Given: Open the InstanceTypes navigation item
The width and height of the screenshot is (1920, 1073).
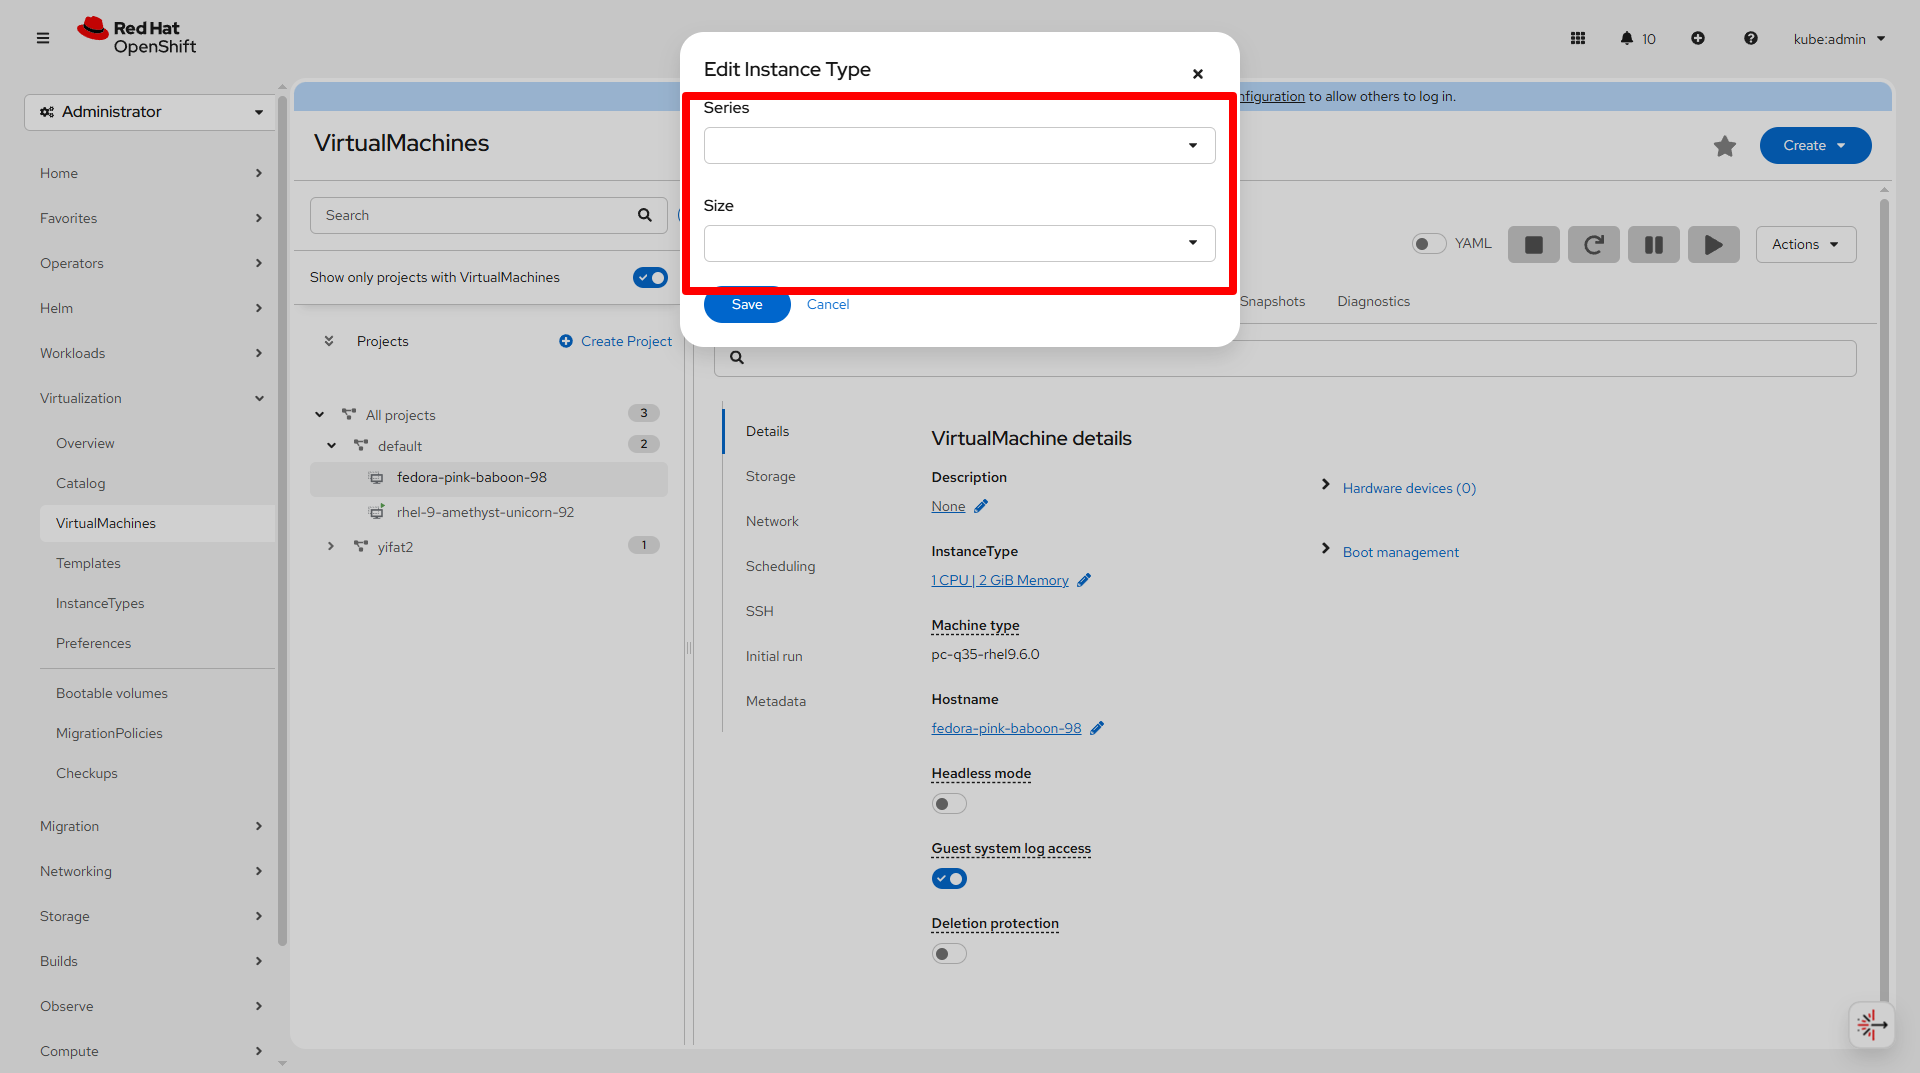Looking at the screenshot, I should [100, 603].
